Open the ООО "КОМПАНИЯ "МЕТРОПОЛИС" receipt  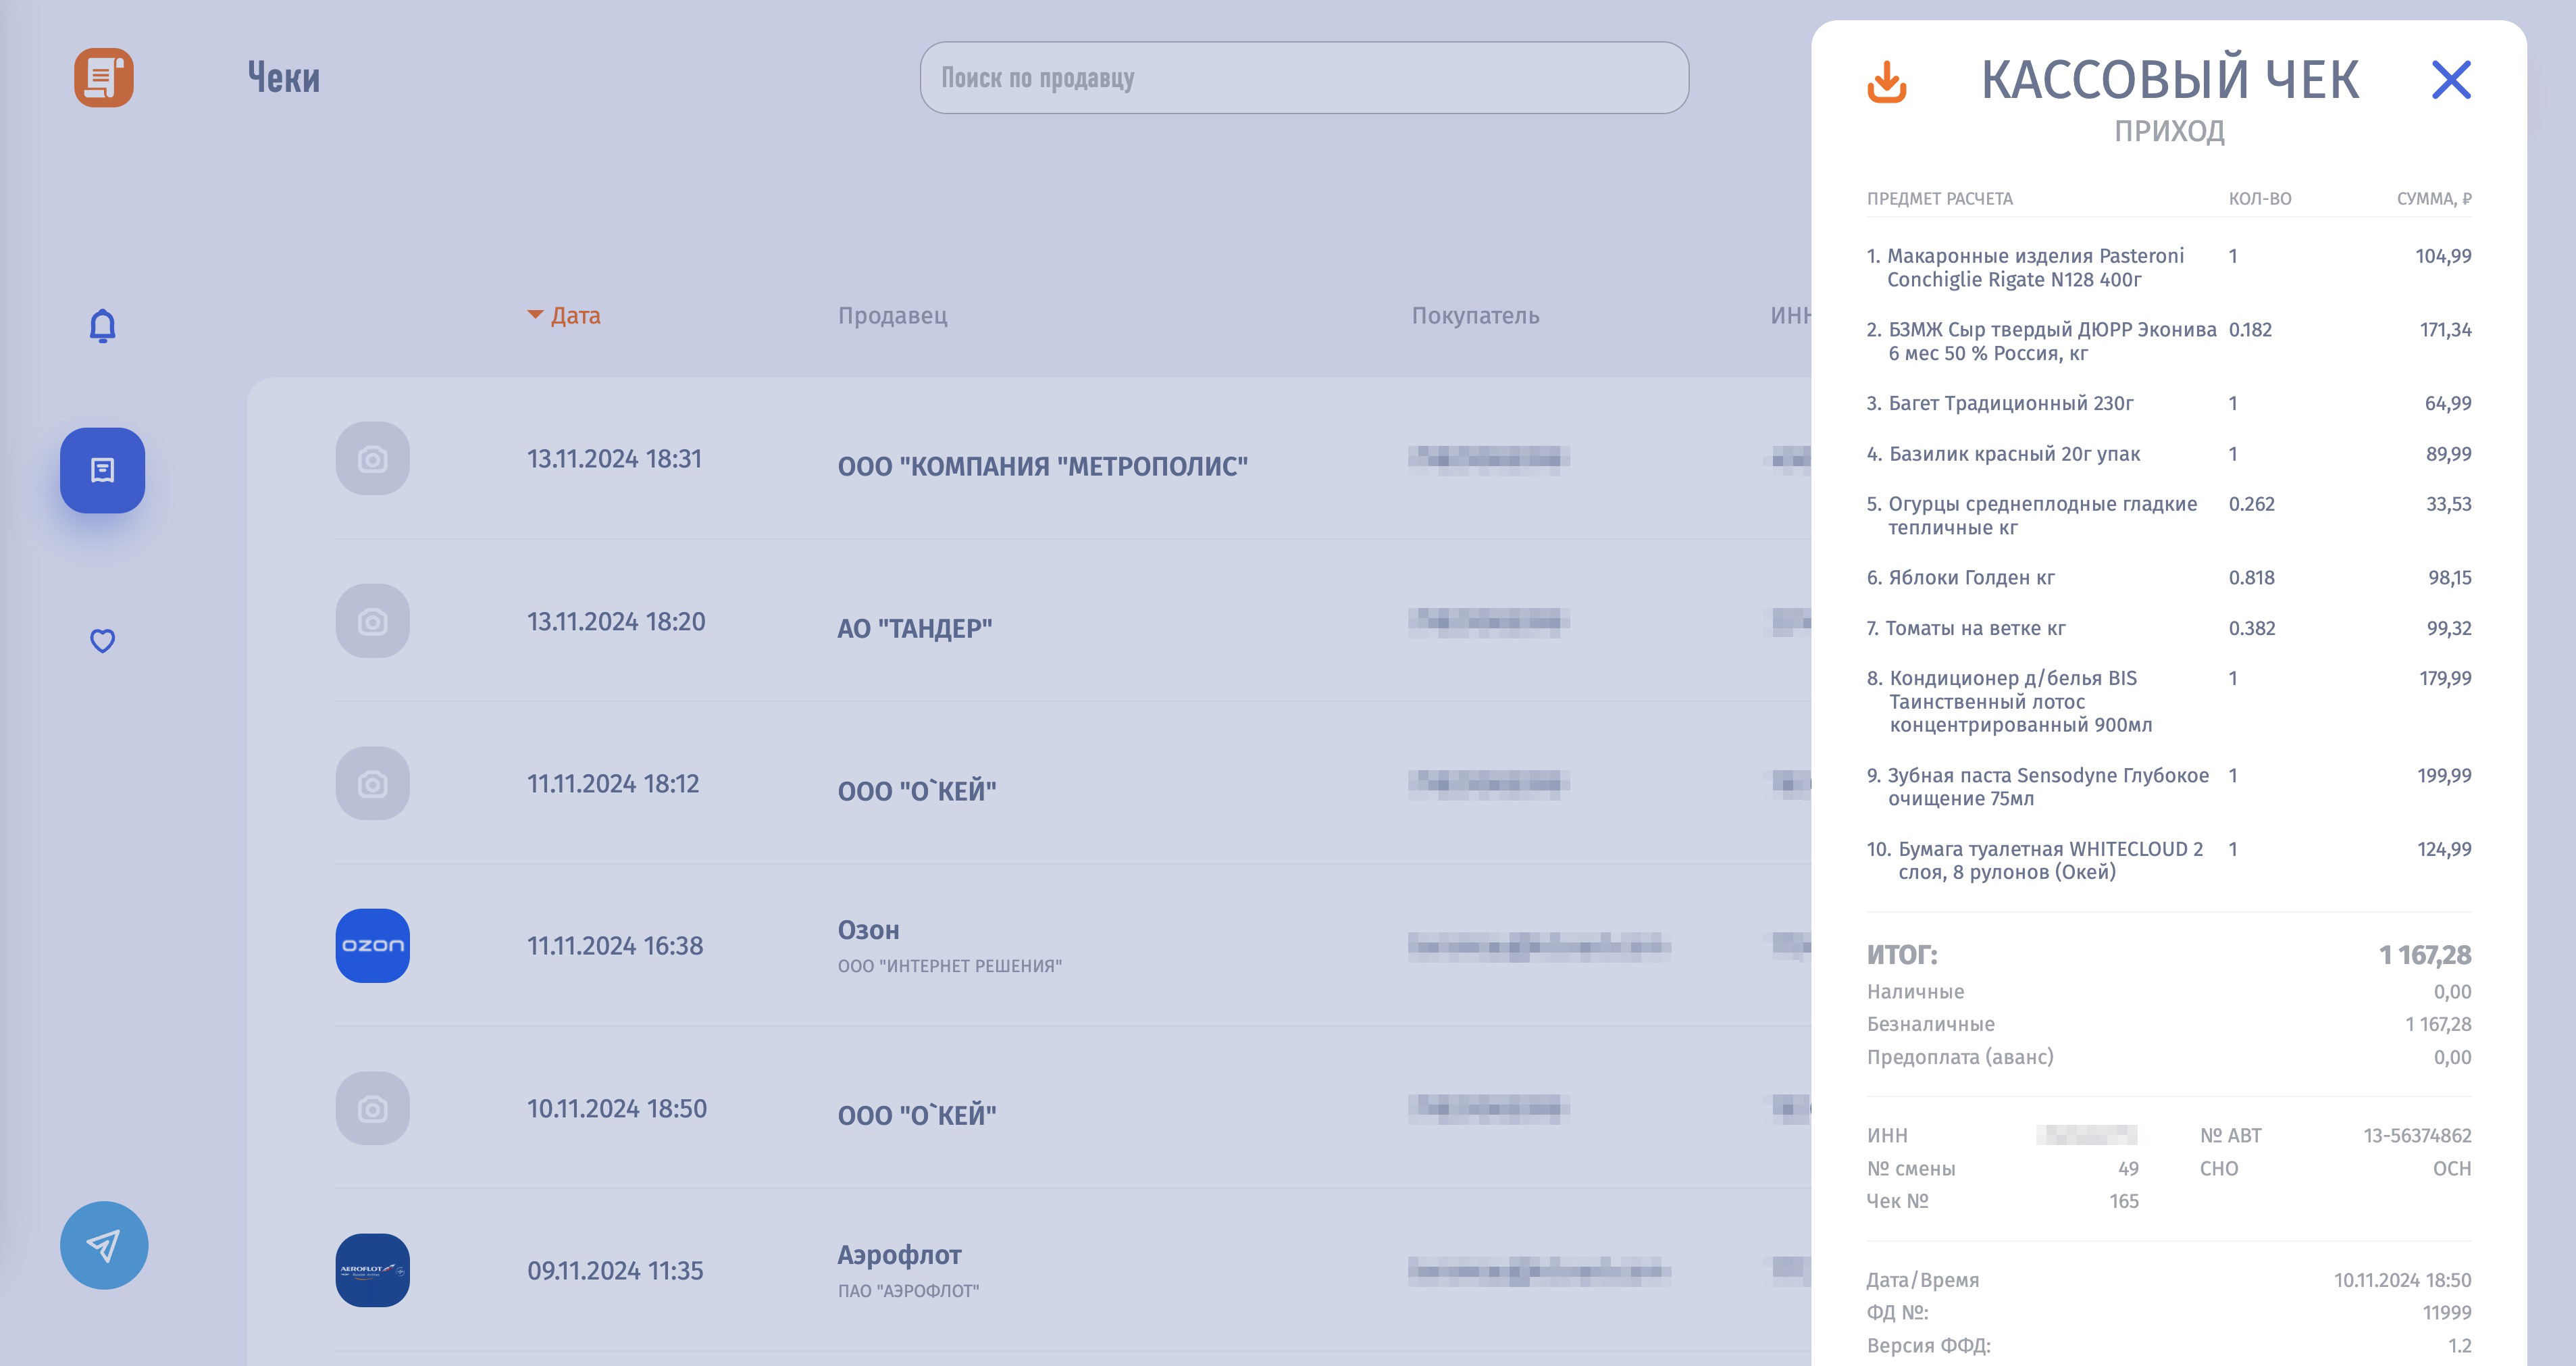pyautogui.click(x=1042, y=466)
